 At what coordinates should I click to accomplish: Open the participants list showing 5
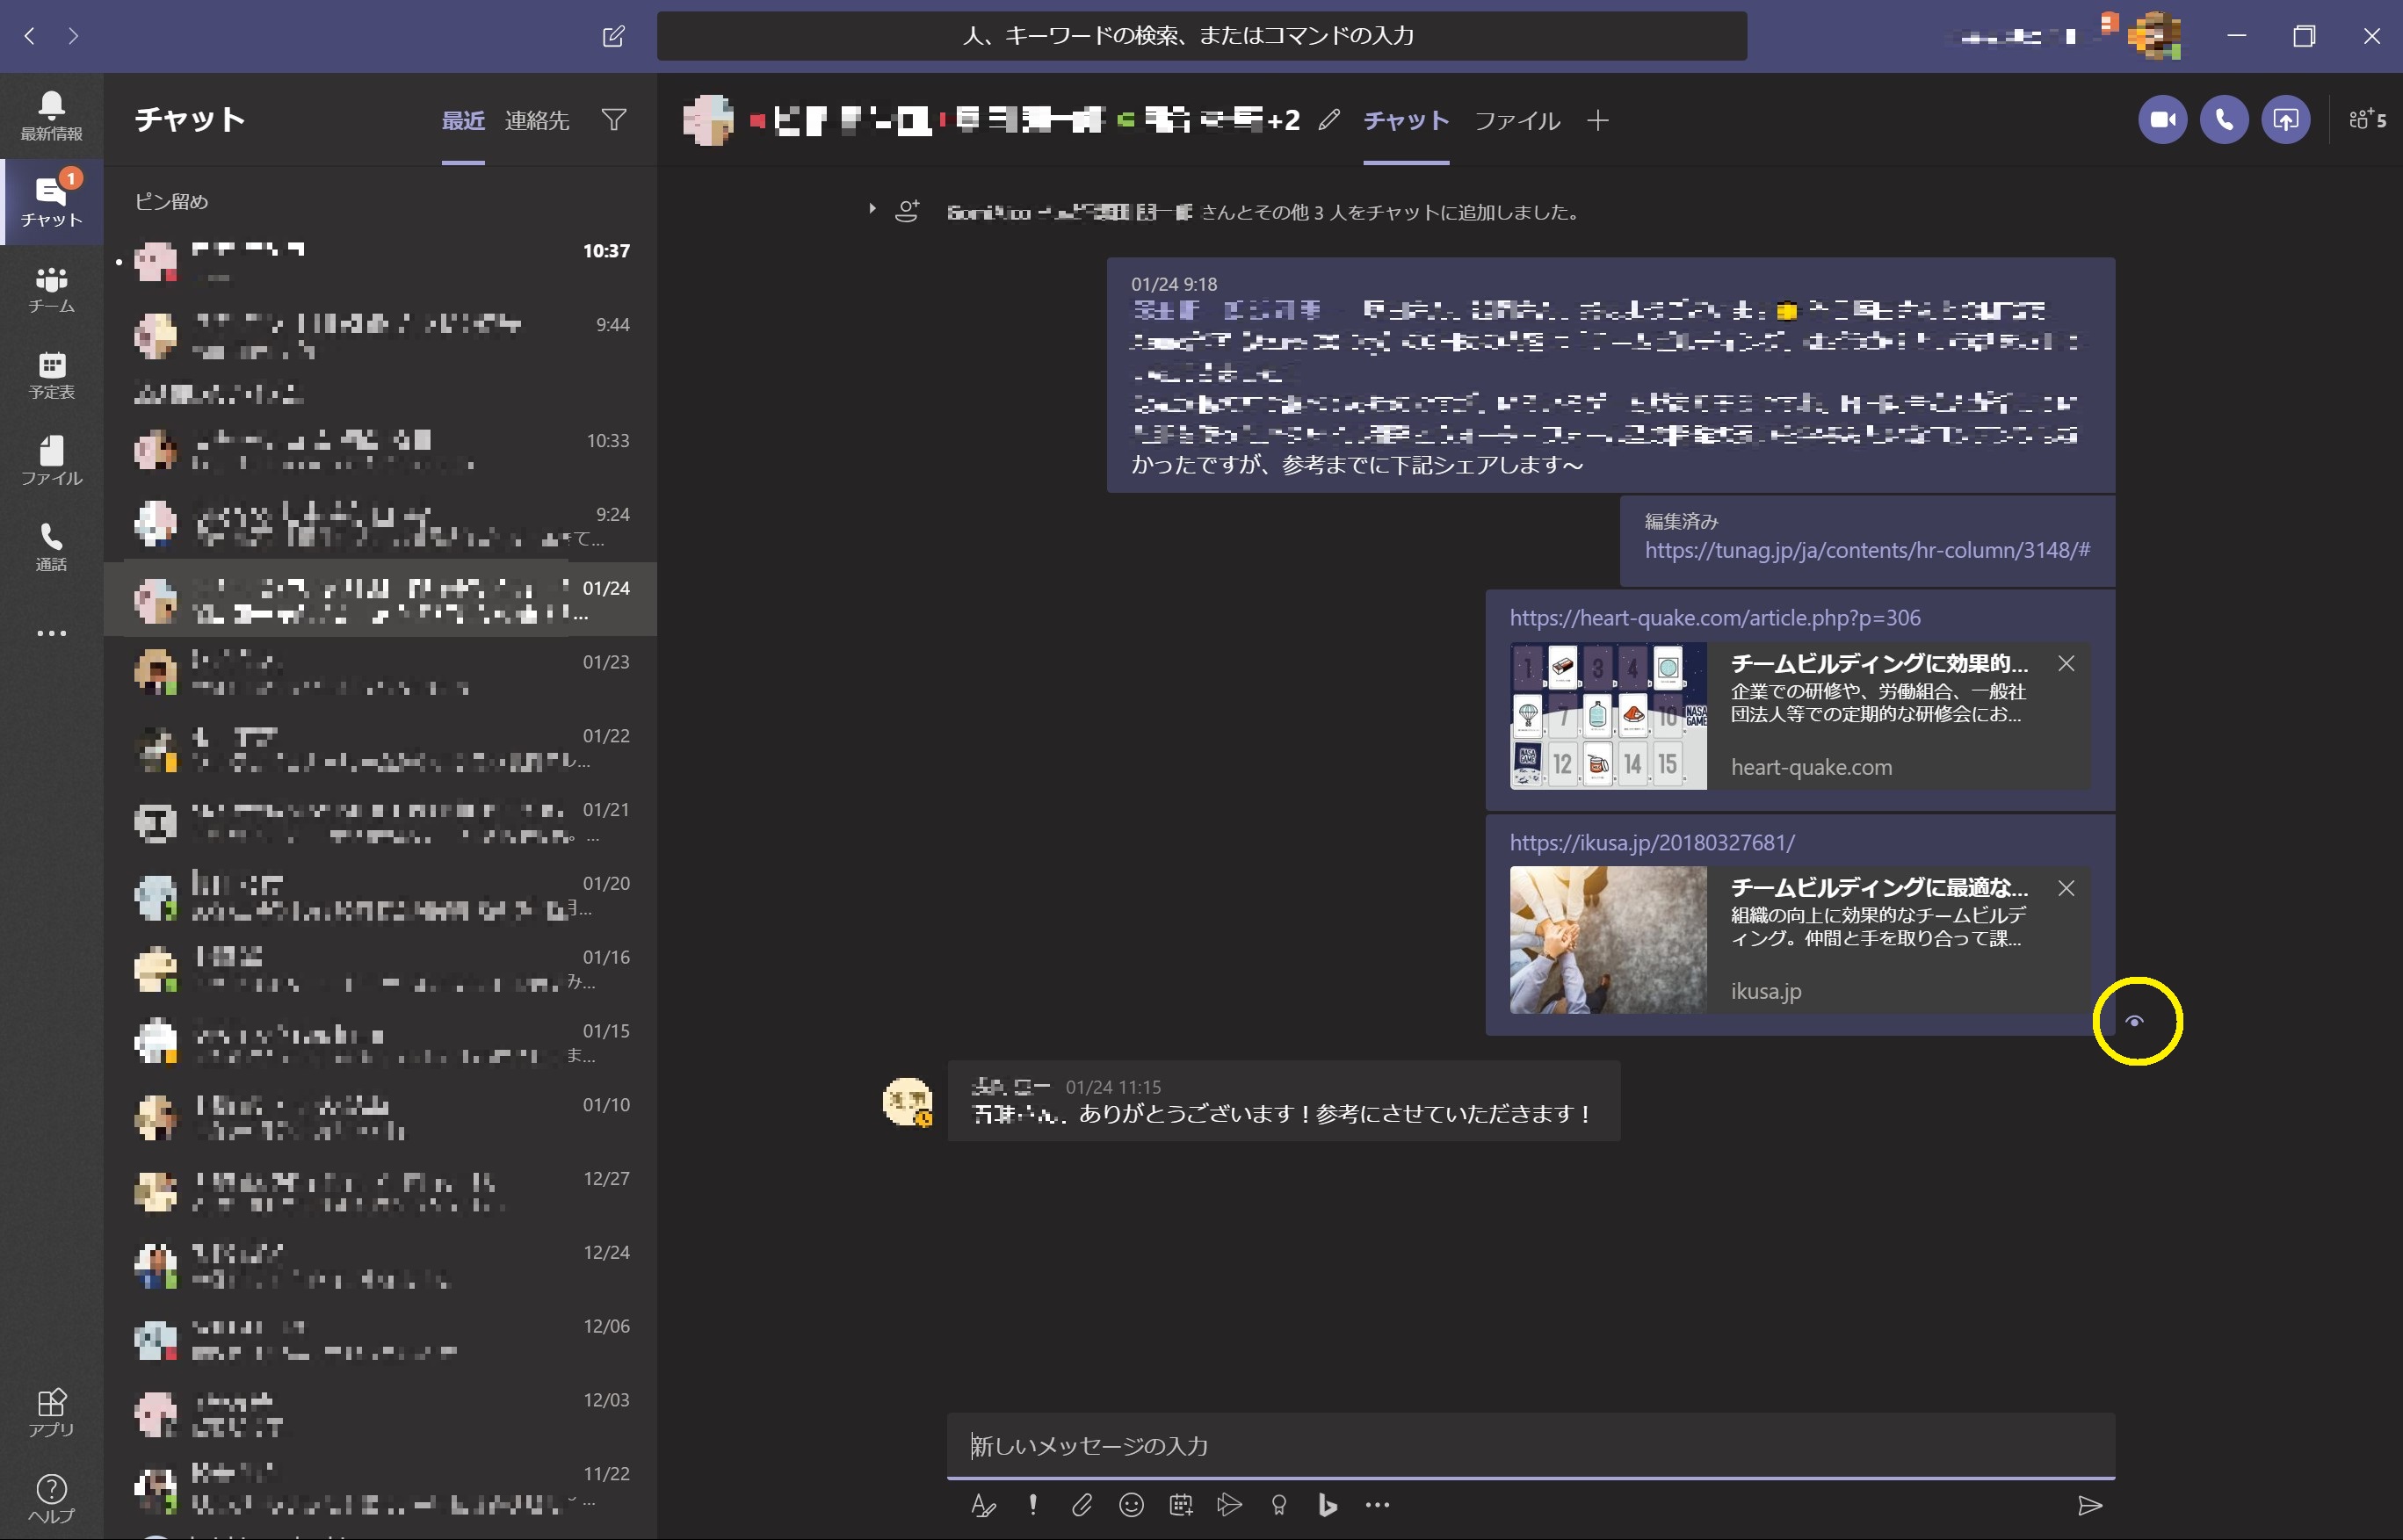pos(2367,120)
